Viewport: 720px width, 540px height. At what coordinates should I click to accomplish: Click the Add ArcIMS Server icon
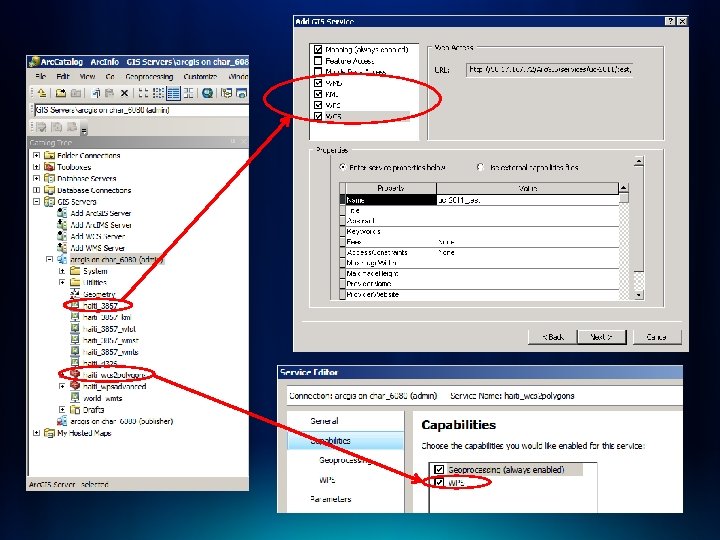(x=62, y=225)
